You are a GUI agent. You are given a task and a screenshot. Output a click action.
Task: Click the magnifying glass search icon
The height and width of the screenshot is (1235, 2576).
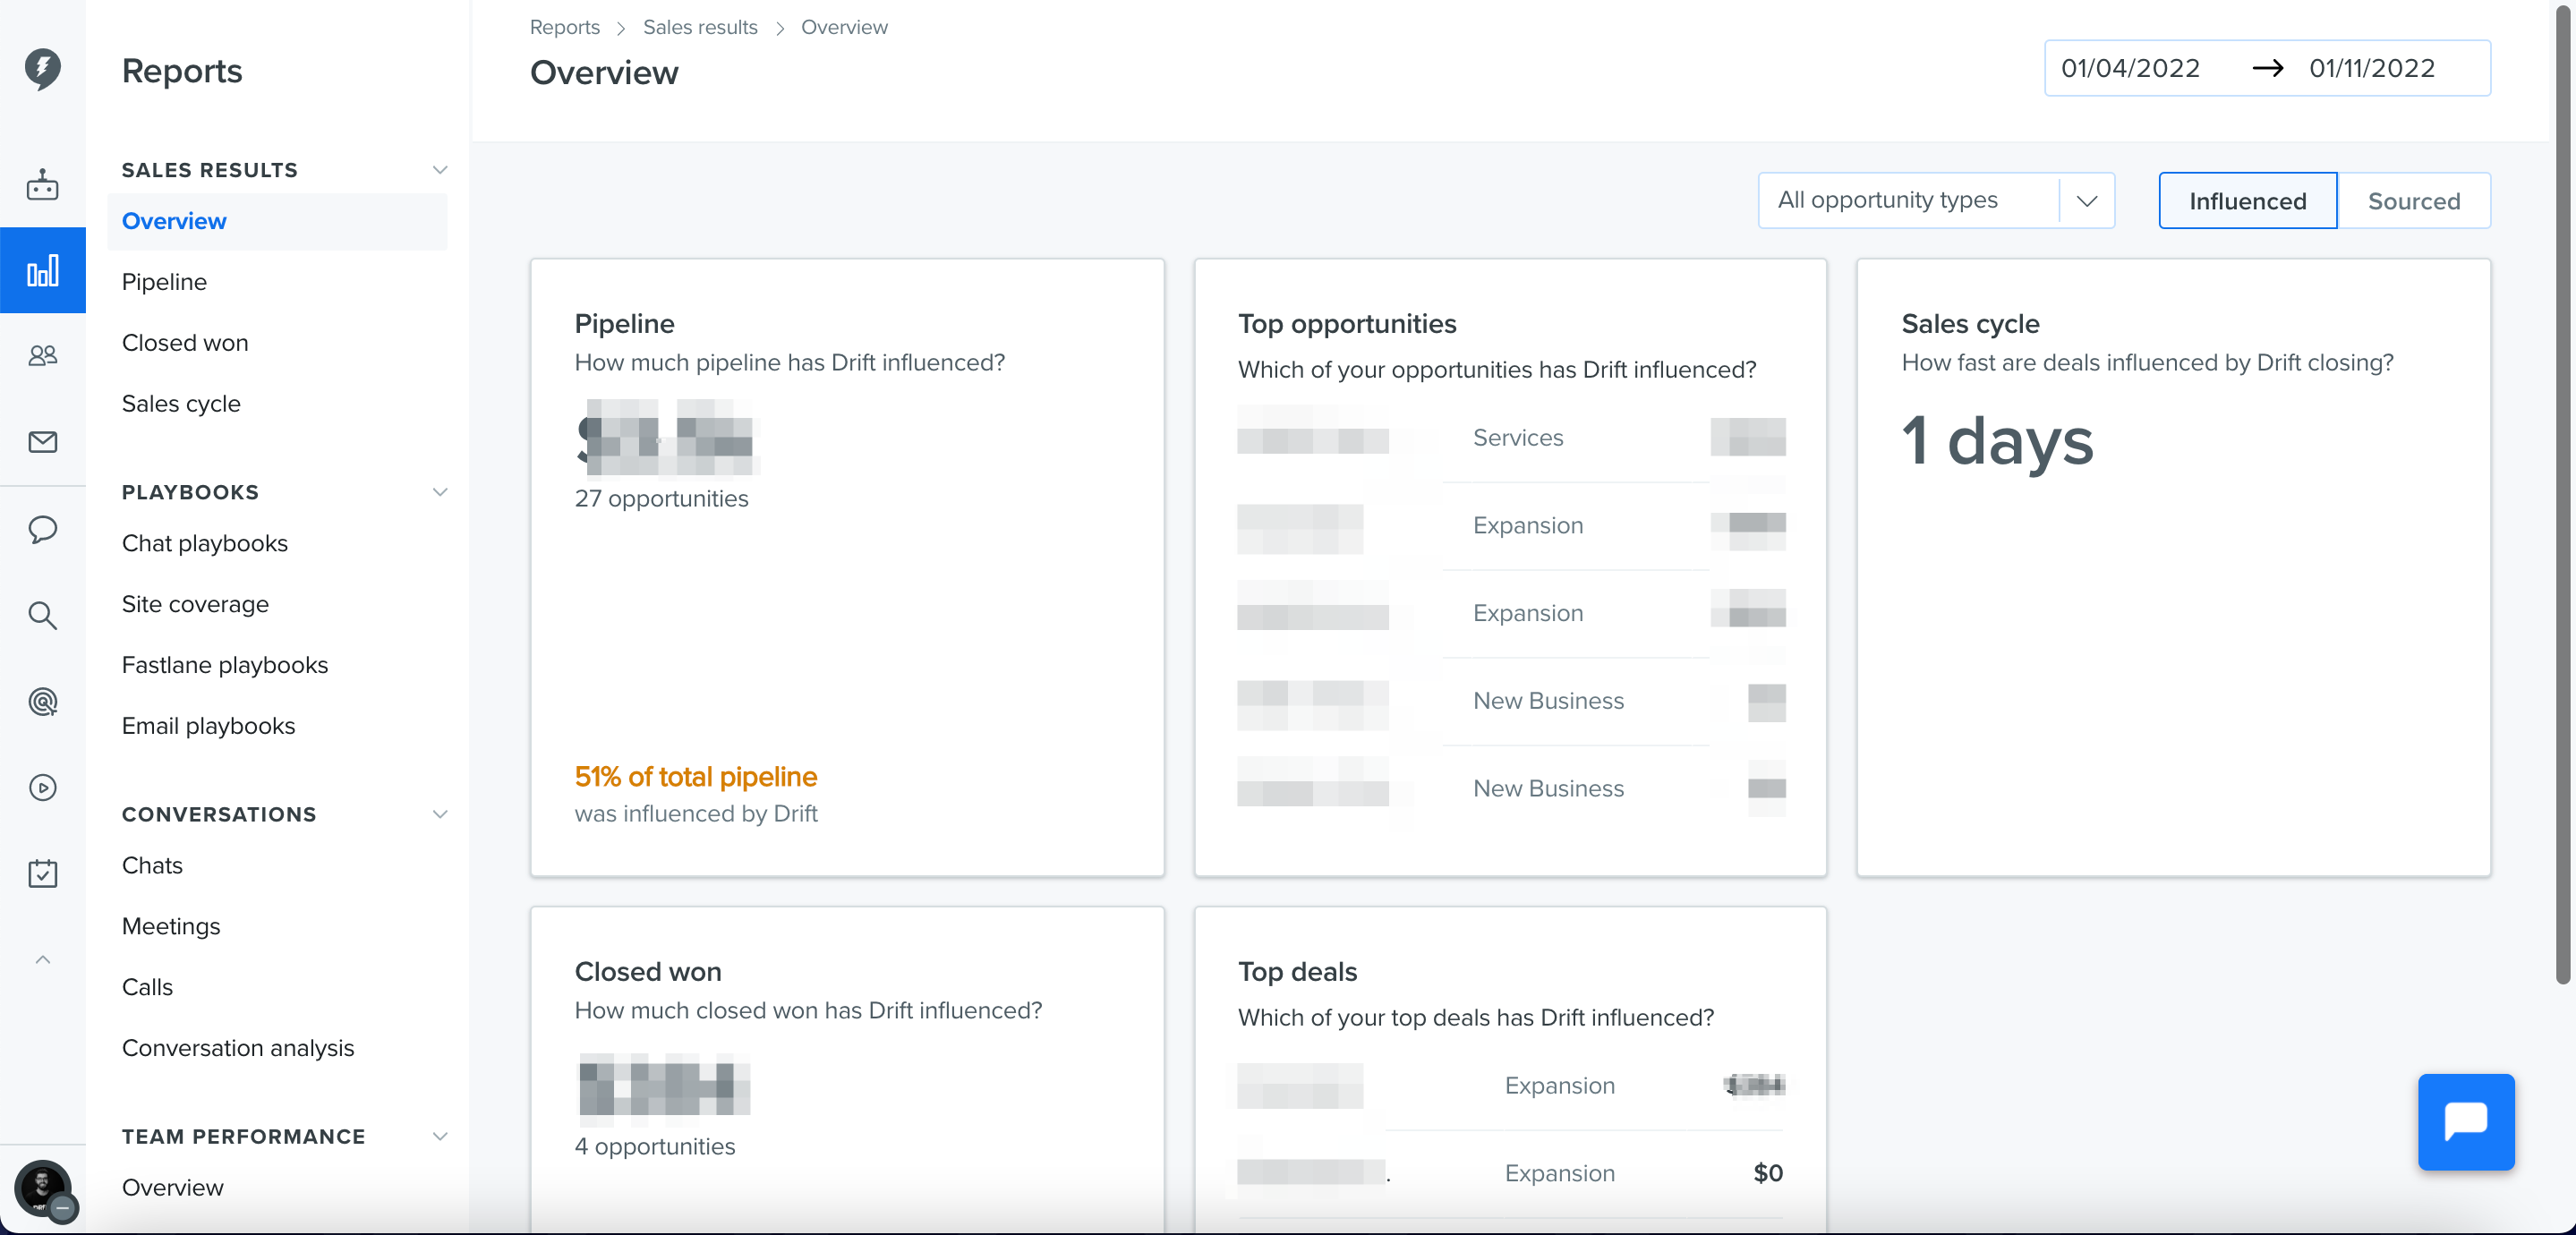pos(42,615)
